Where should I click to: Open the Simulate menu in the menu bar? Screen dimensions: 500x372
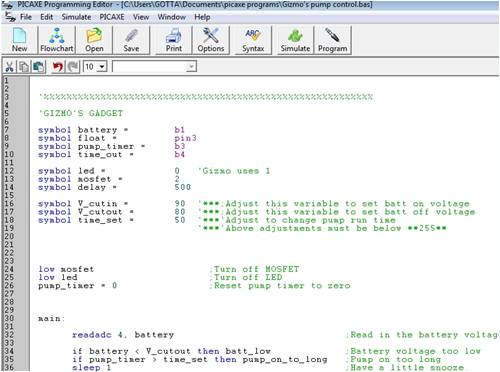pyautogui.click(x=76, y=17)
